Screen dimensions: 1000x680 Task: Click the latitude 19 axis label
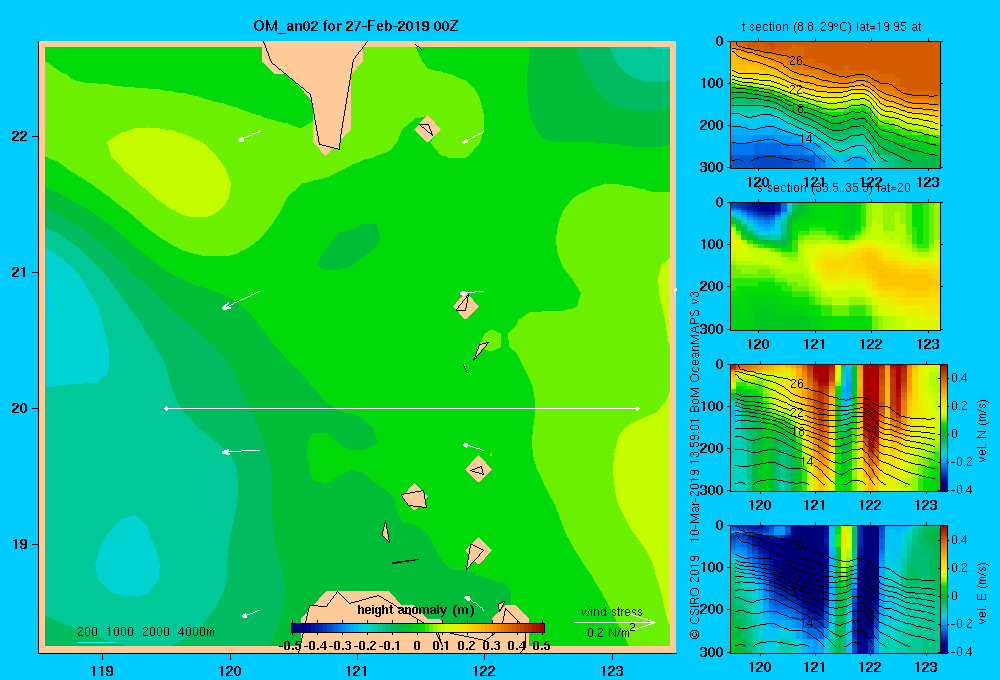point(20,544)
